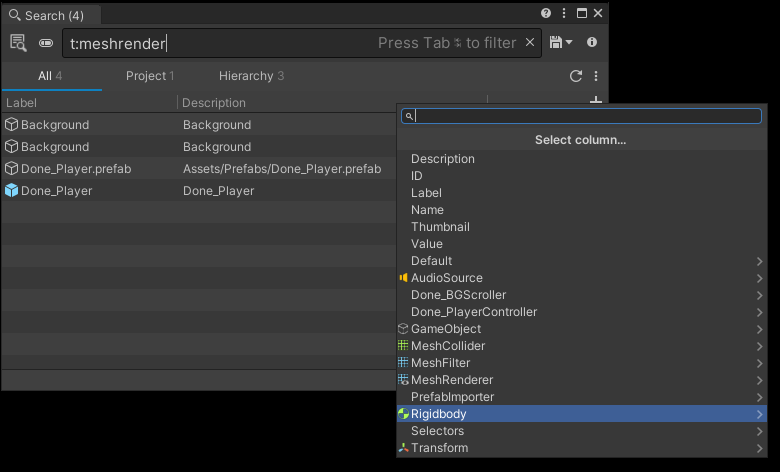Toggle the search filter block mode icon
The image size is (780, 472).
pyautogui.click(x=46, y=43)
